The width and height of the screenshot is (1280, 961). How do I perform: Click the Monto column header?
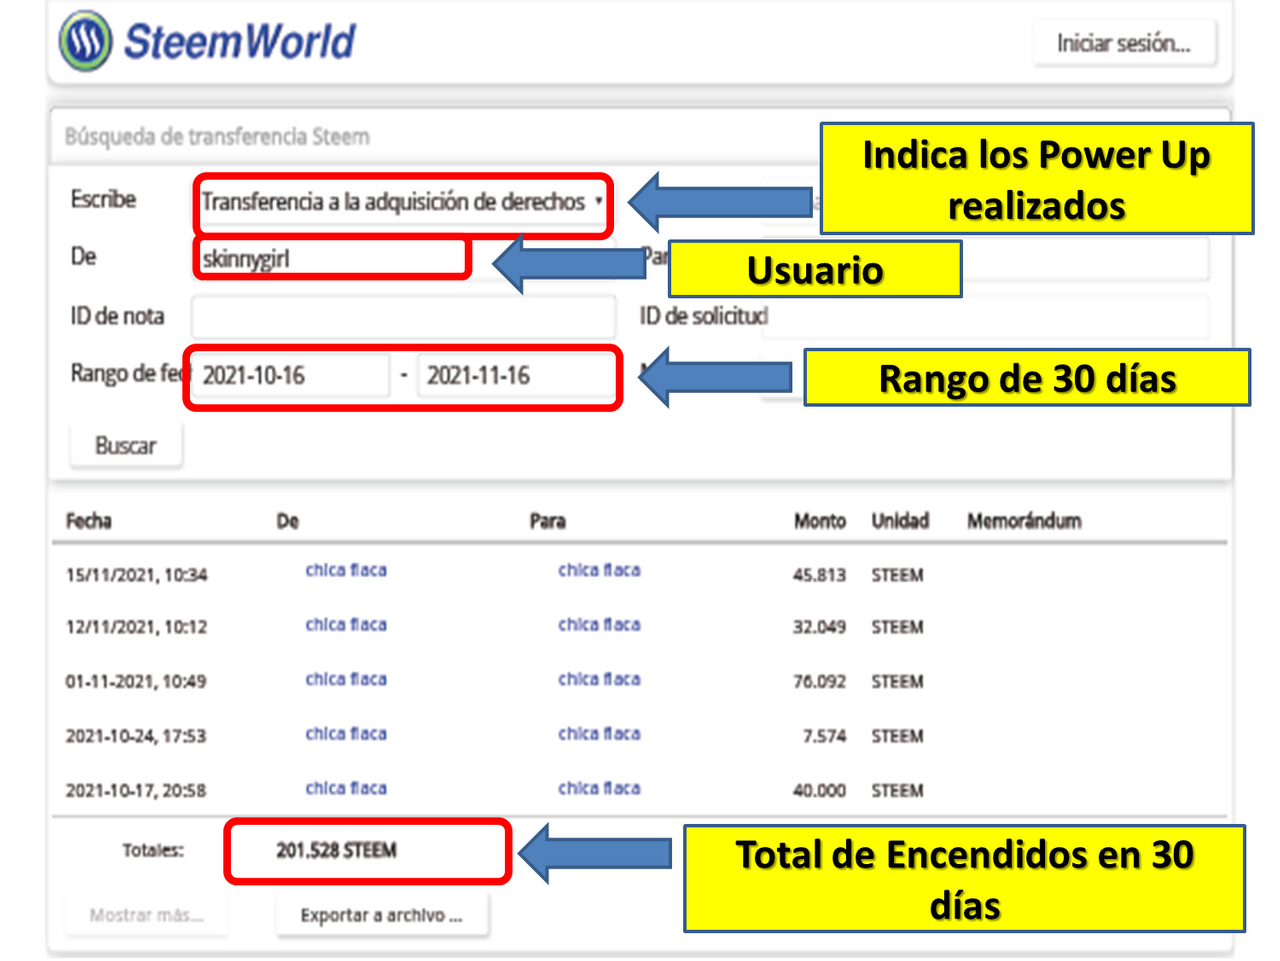[x=820, y=521]
